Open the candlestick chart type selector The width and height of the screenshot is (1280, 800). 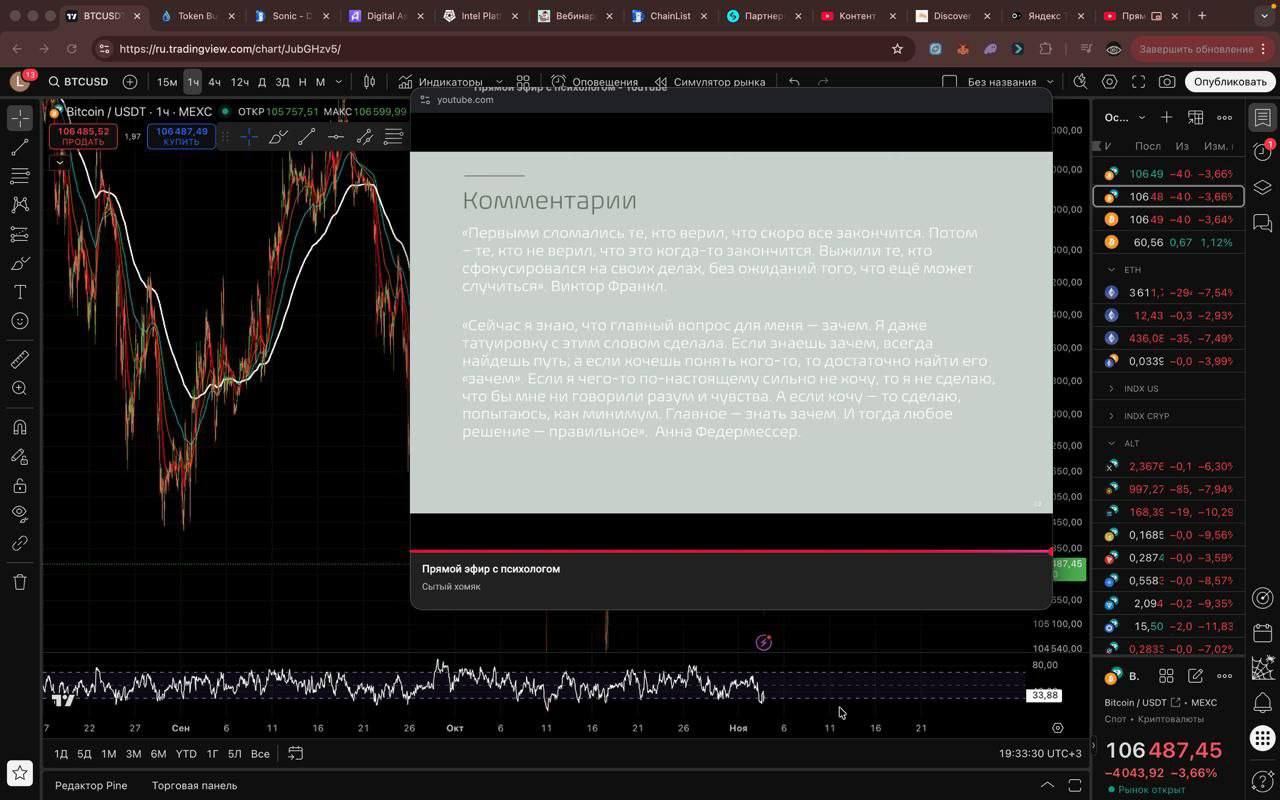tap(369, 82)
